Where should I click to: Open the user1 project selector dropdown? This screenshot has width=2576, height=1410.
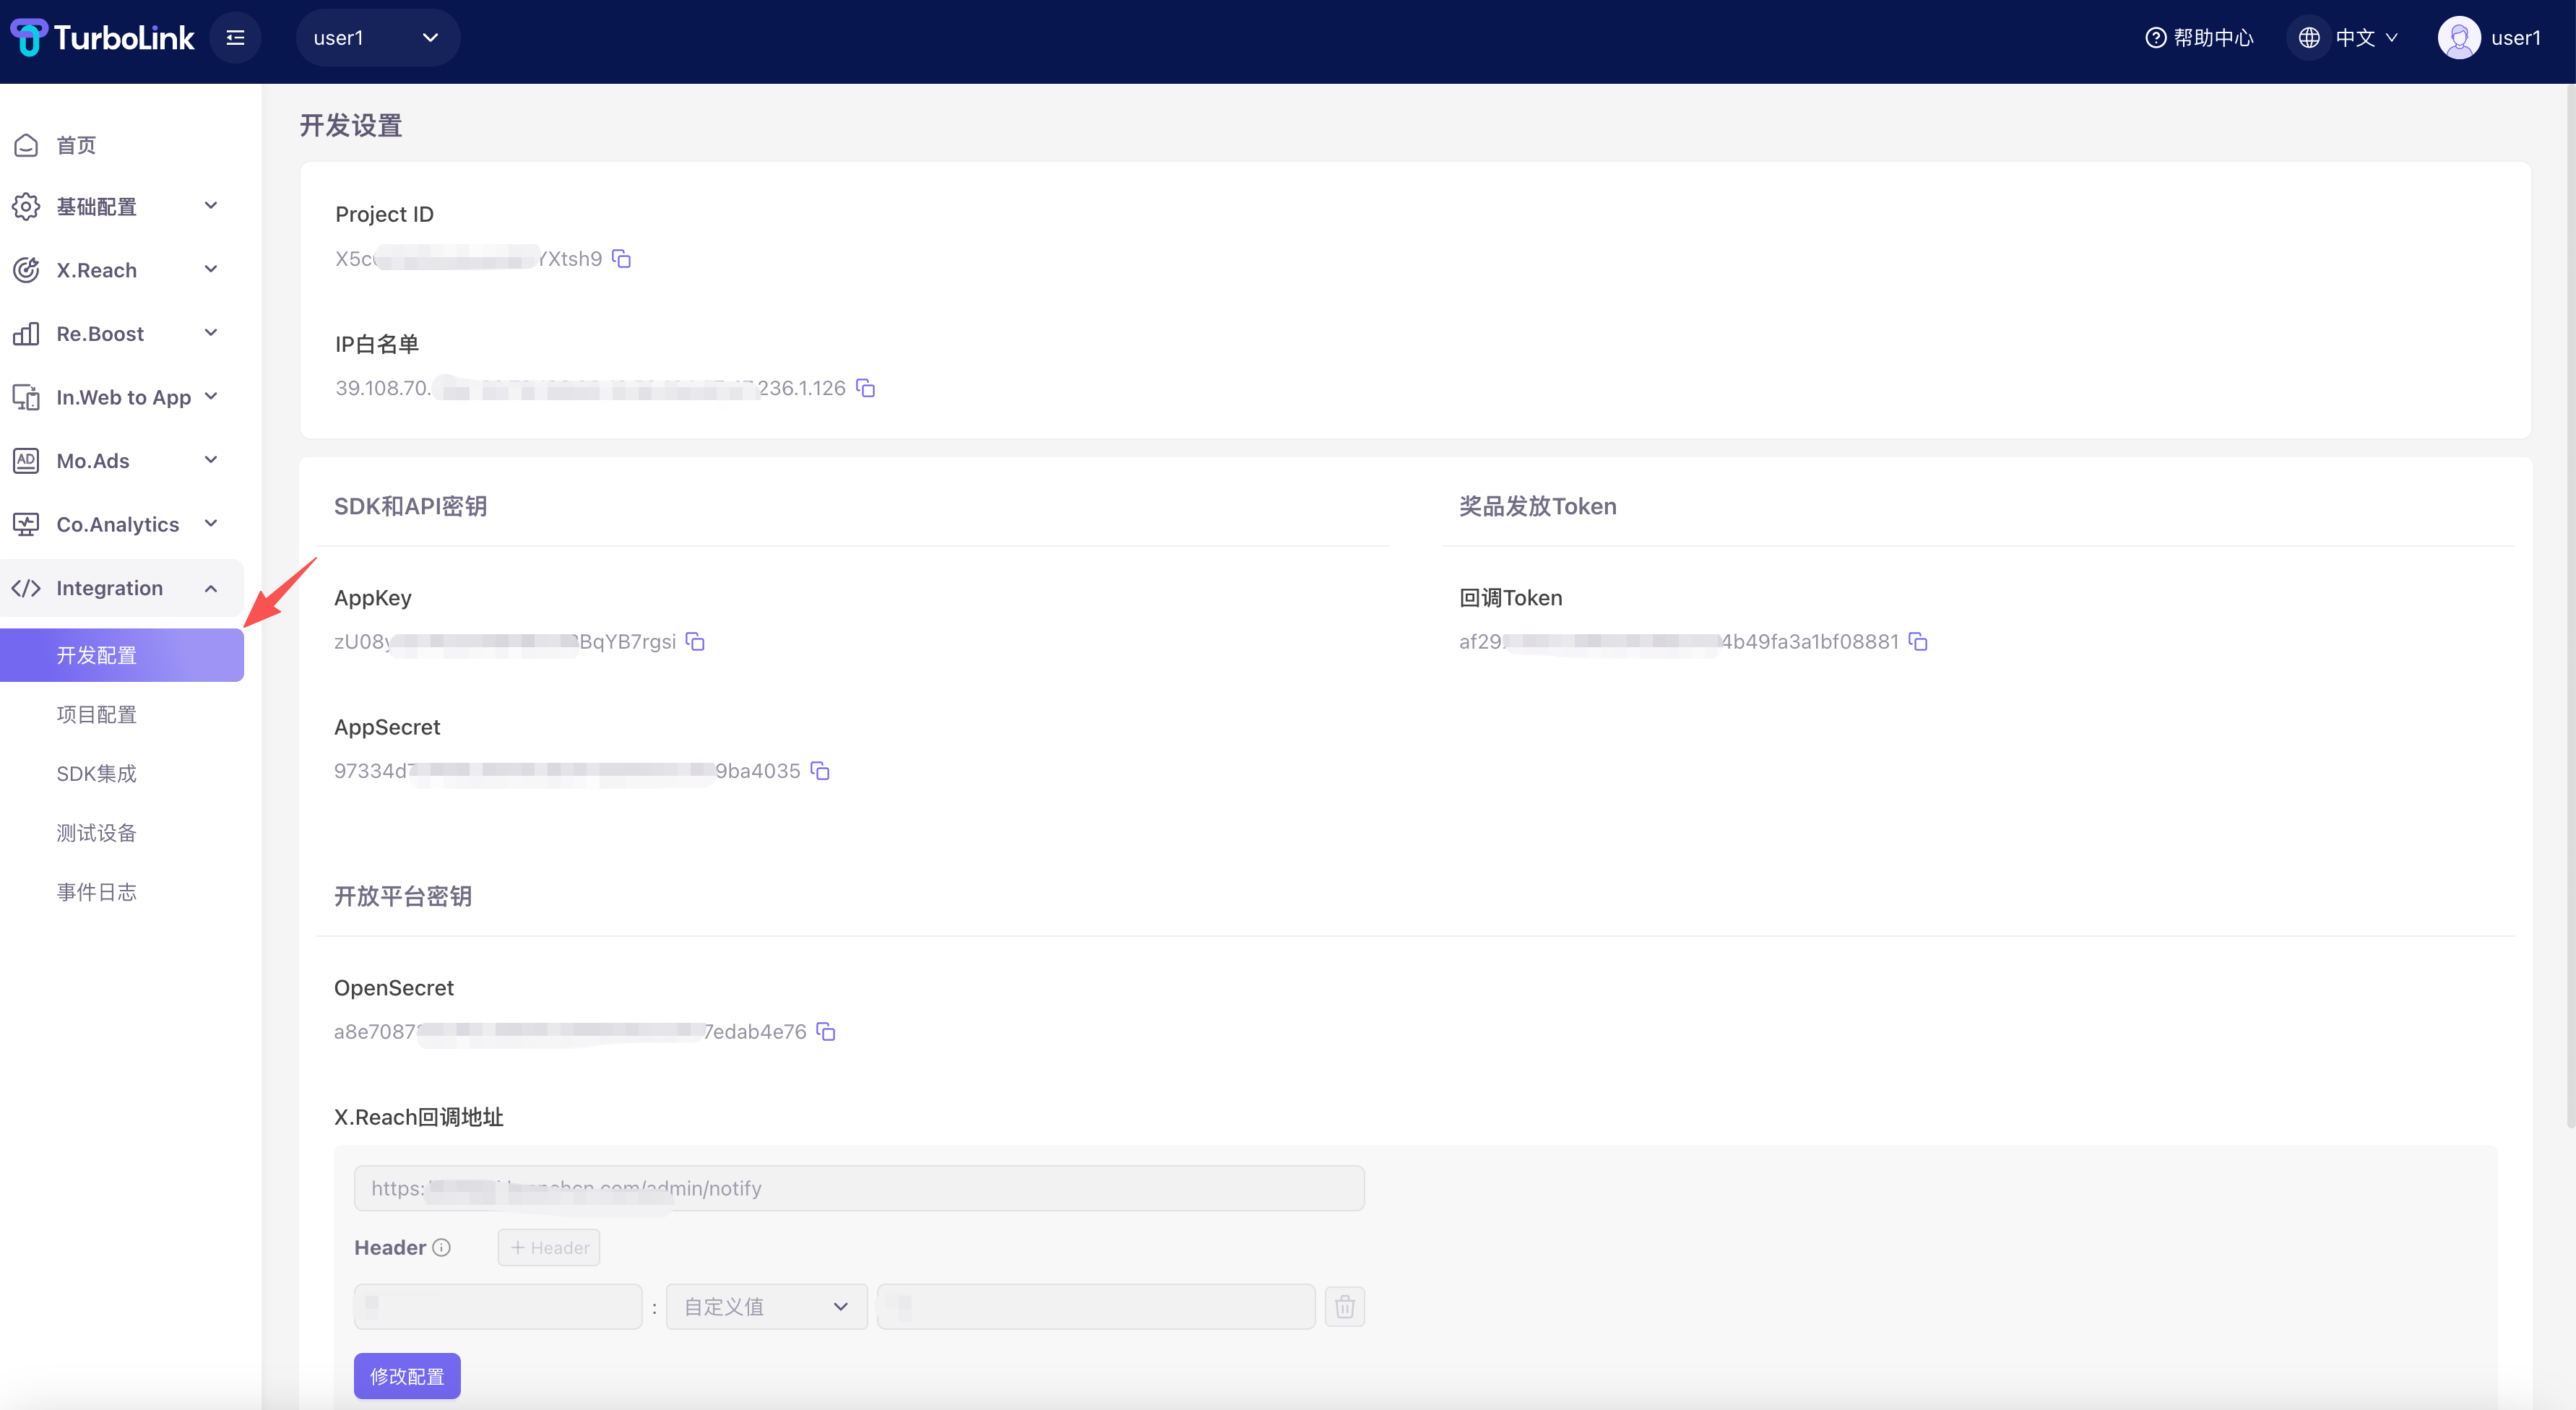(377, 38)
